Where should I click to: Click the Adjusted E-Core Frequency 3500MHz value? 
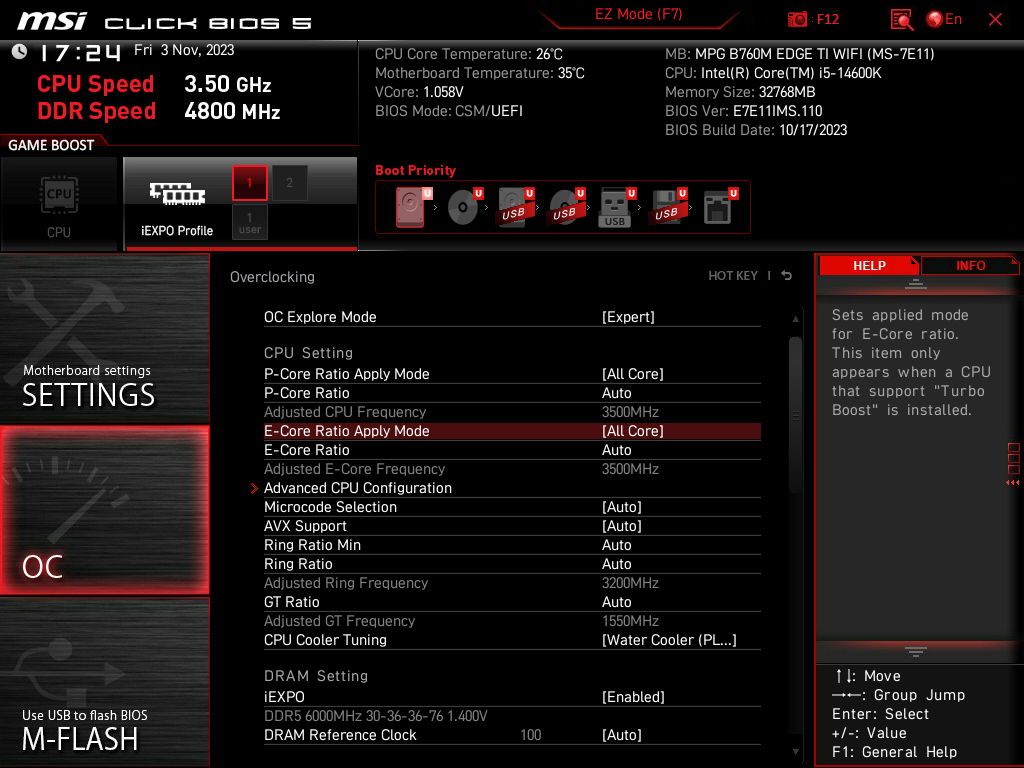630,469
